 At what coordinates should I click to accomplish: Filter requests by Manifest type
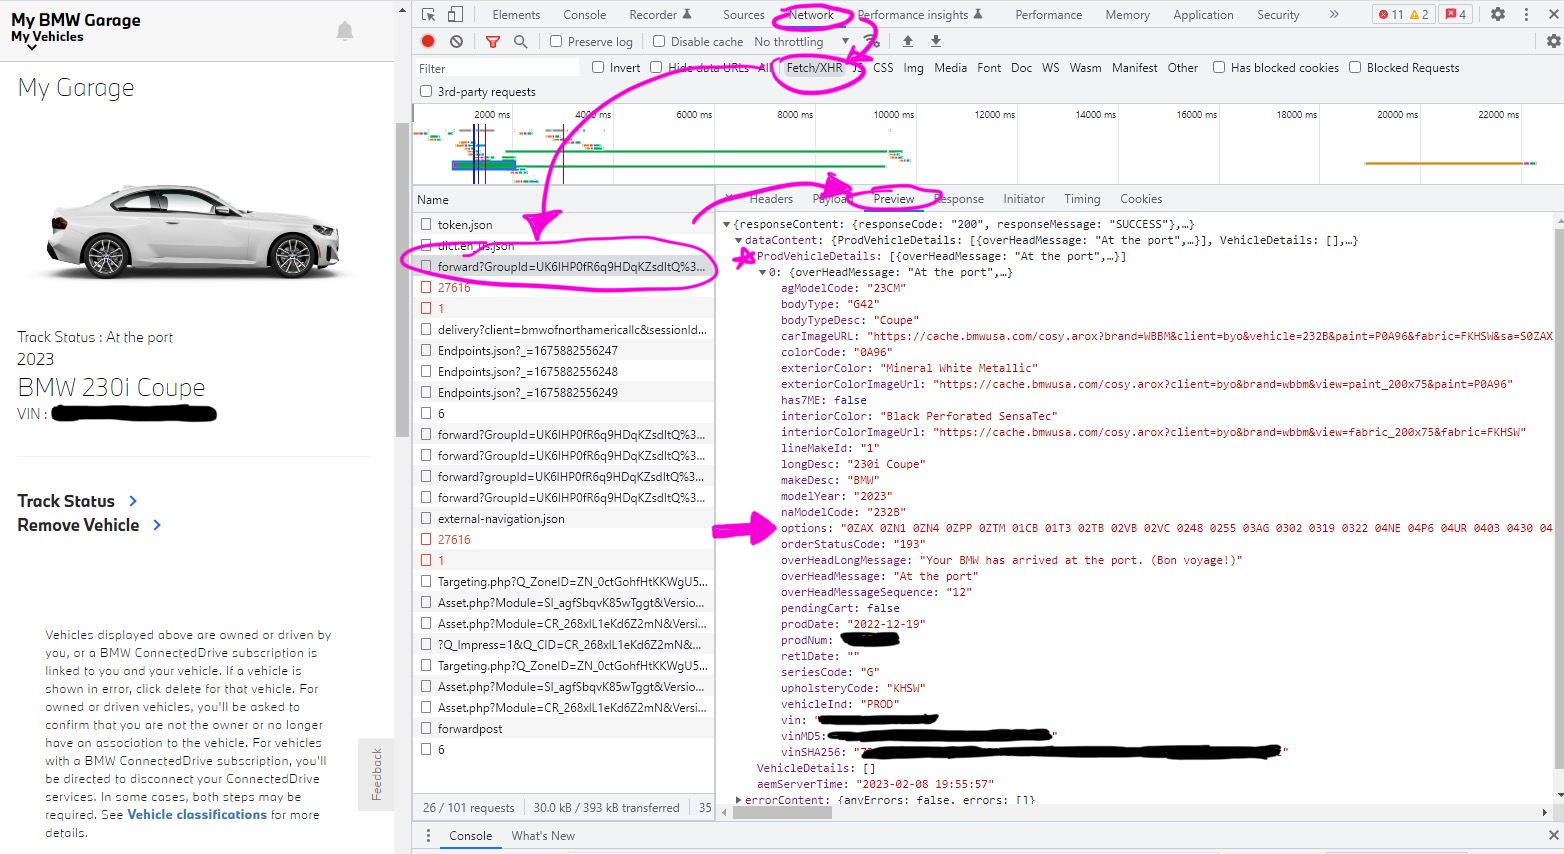1134,67
